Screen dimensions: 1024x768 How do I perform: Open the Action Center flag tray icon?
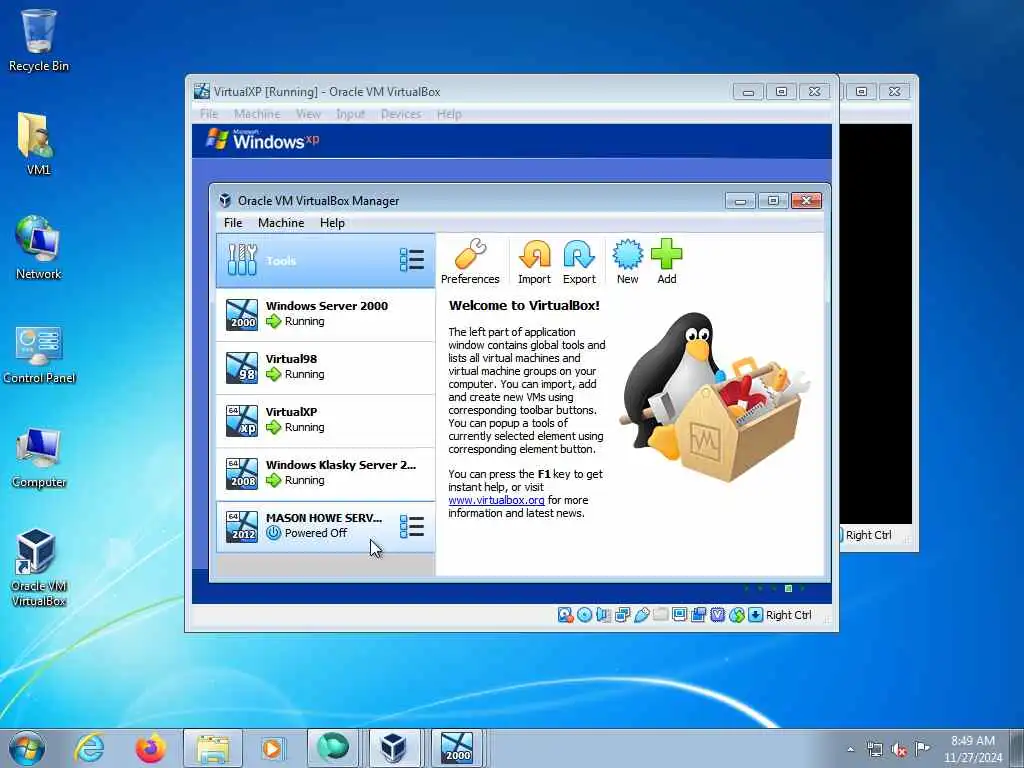tap(922, 748)
